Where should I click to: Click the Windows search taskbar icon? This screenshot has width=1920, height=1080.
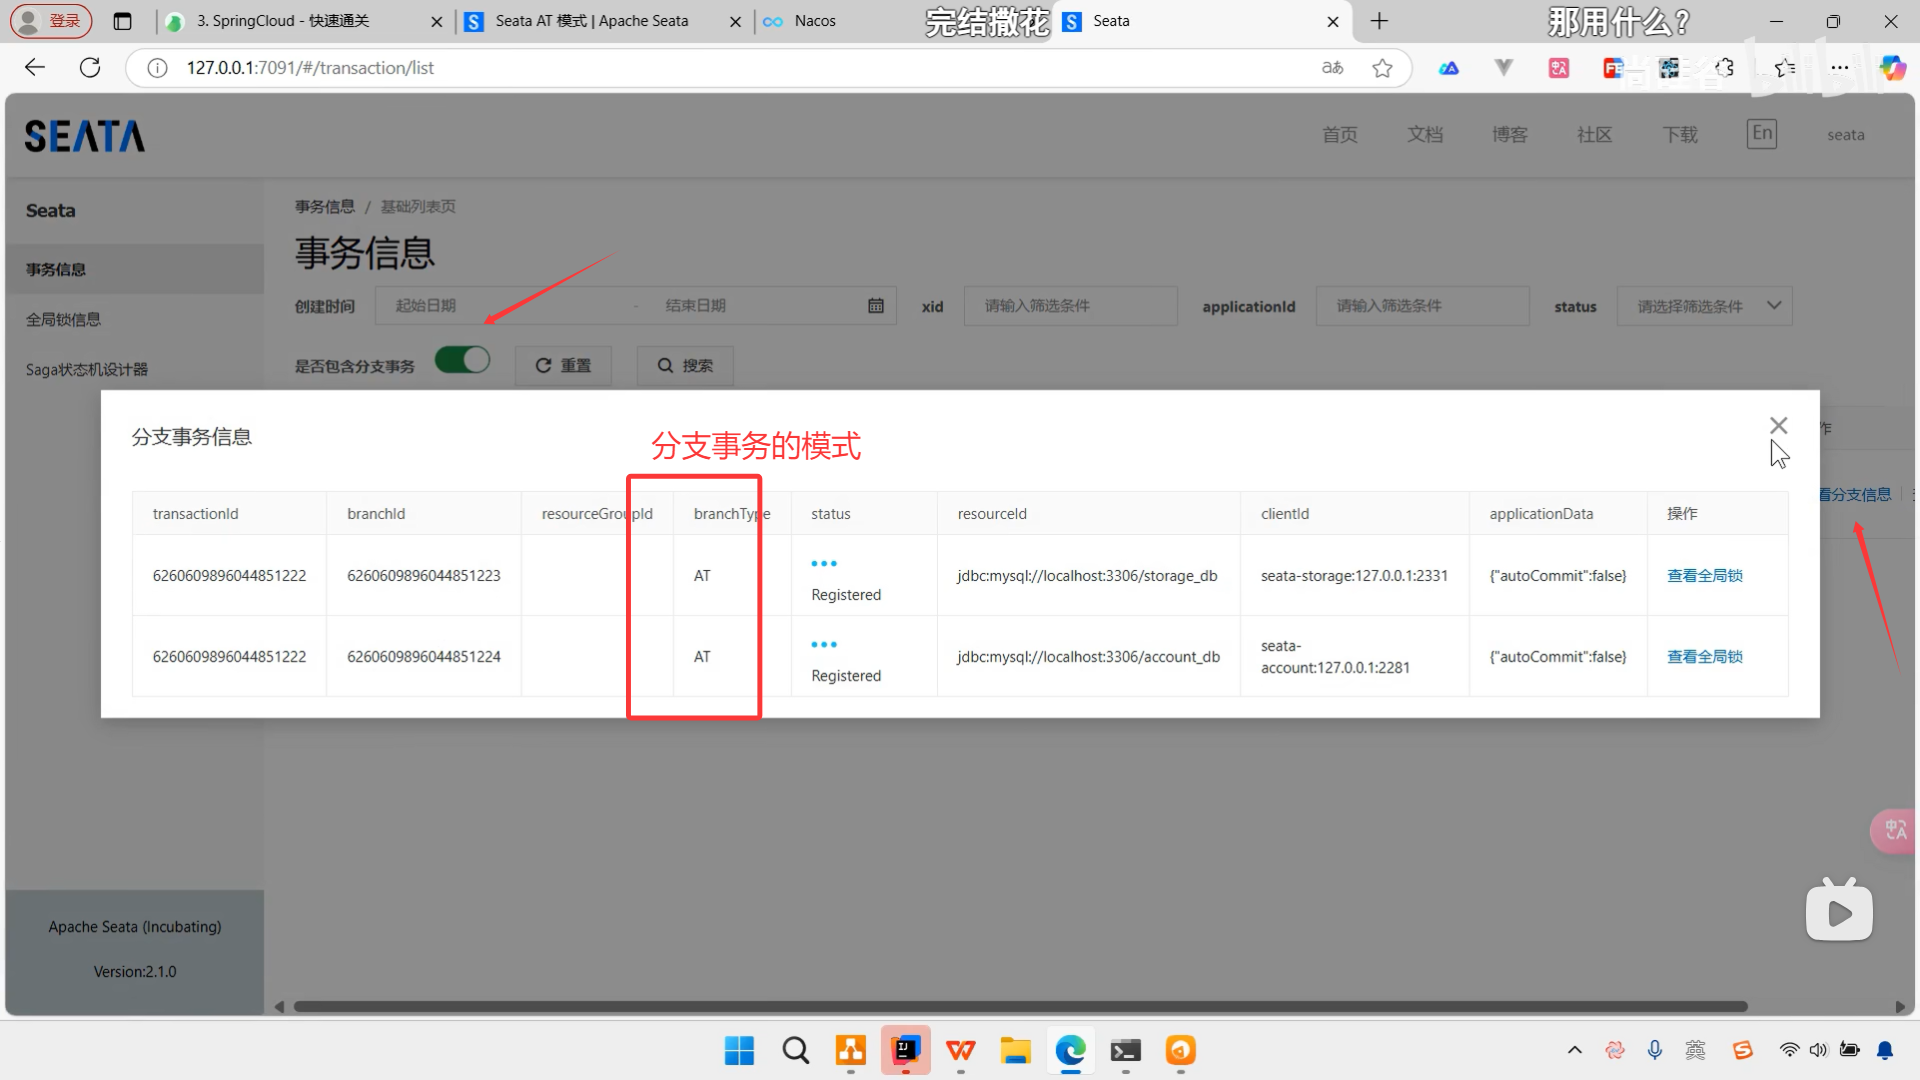(795, 1050)
